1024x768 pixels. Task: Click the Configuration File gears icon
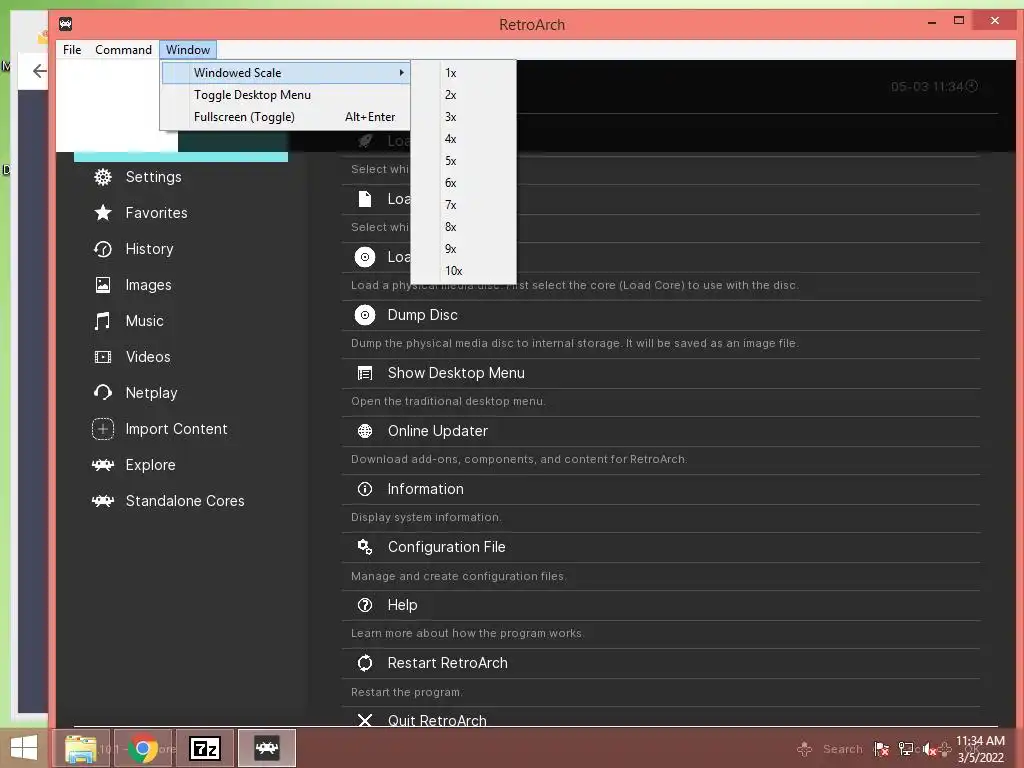coord(365,547)
